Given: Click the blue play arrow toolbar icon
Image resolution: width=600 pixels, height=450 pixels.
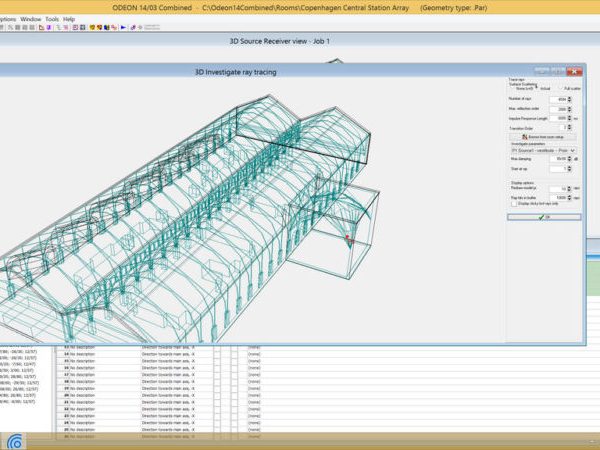Looking at the screenshot, I should point(123,27).
